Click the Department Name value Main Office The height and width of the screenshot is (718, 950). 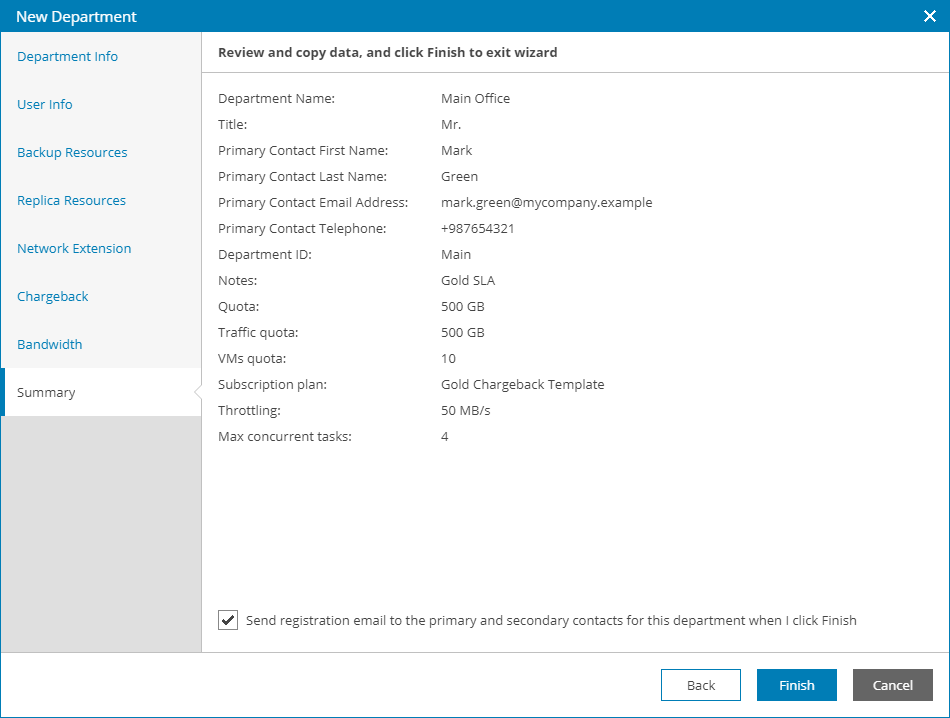tap(475, 99)
